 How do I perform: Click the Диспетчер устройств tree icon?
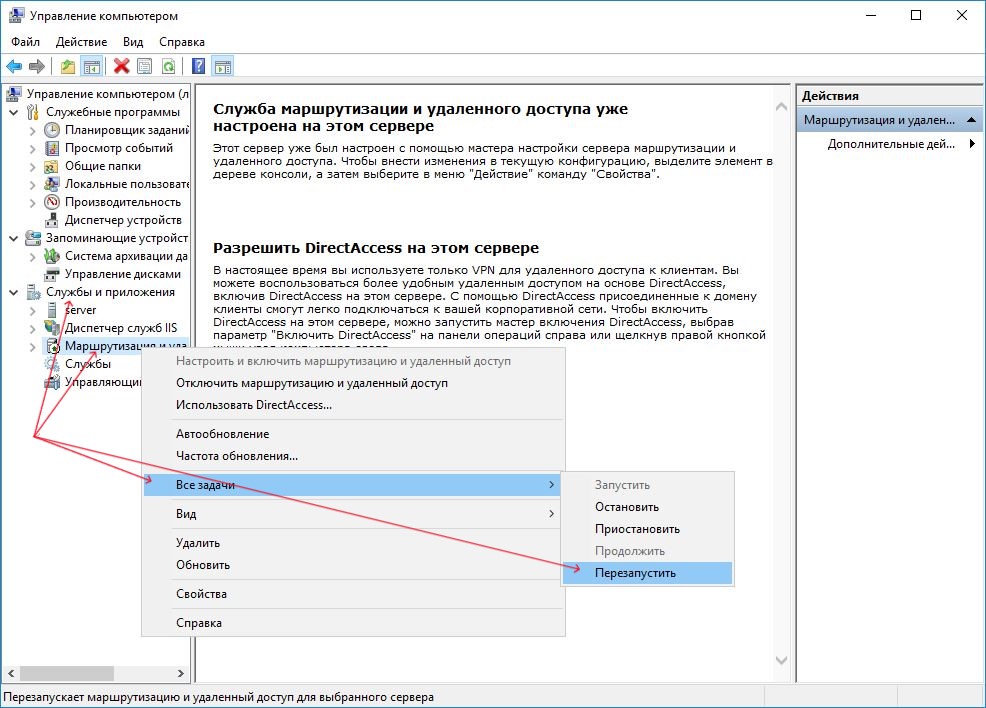click(52, 220)
